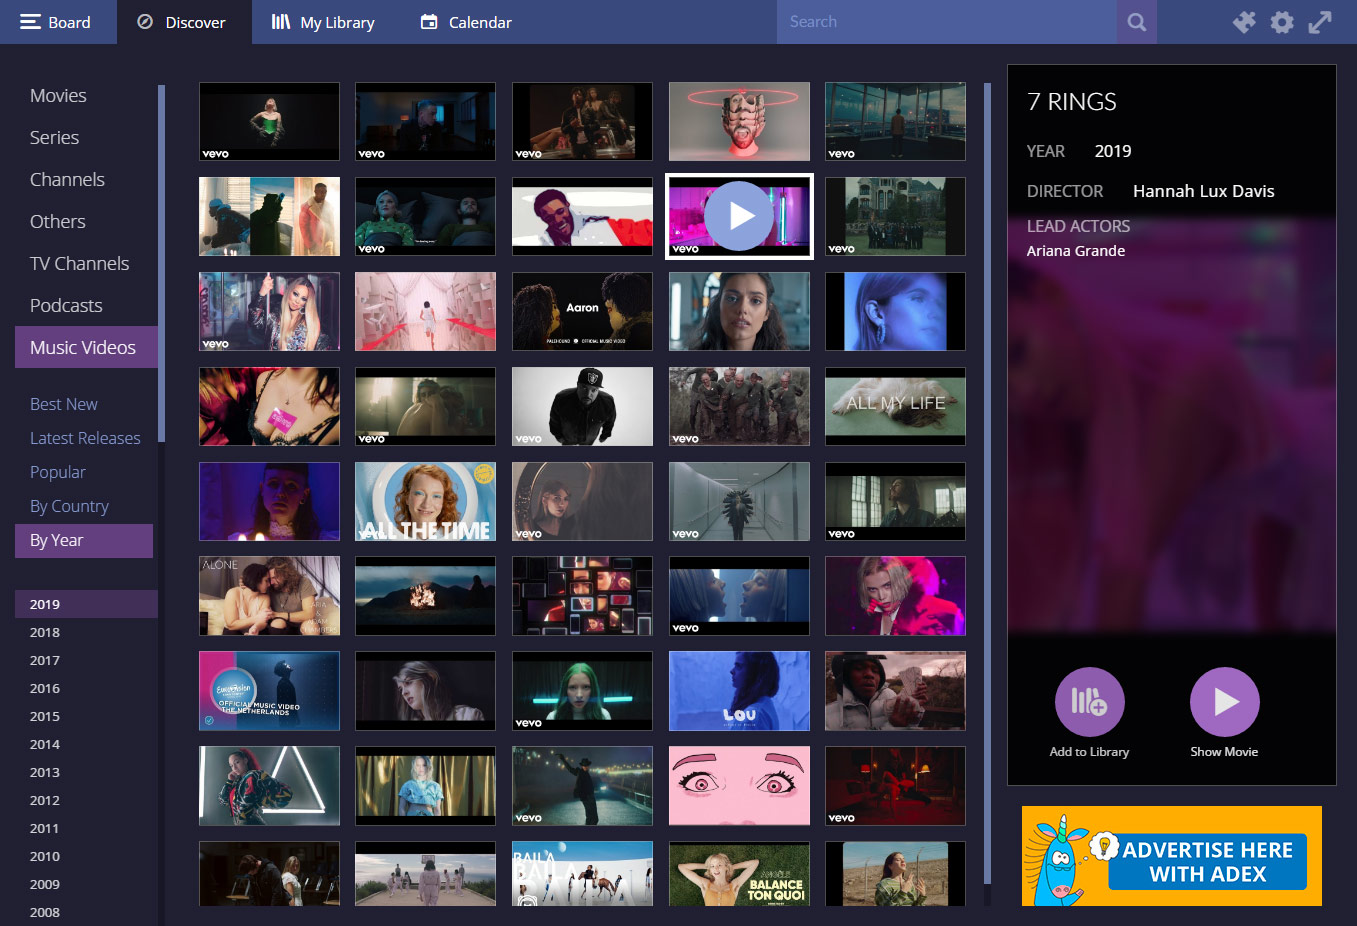Click the Advertise Here with Adex banner
This screenshot has height=926, width=1357.
(x=1171, y=856)
